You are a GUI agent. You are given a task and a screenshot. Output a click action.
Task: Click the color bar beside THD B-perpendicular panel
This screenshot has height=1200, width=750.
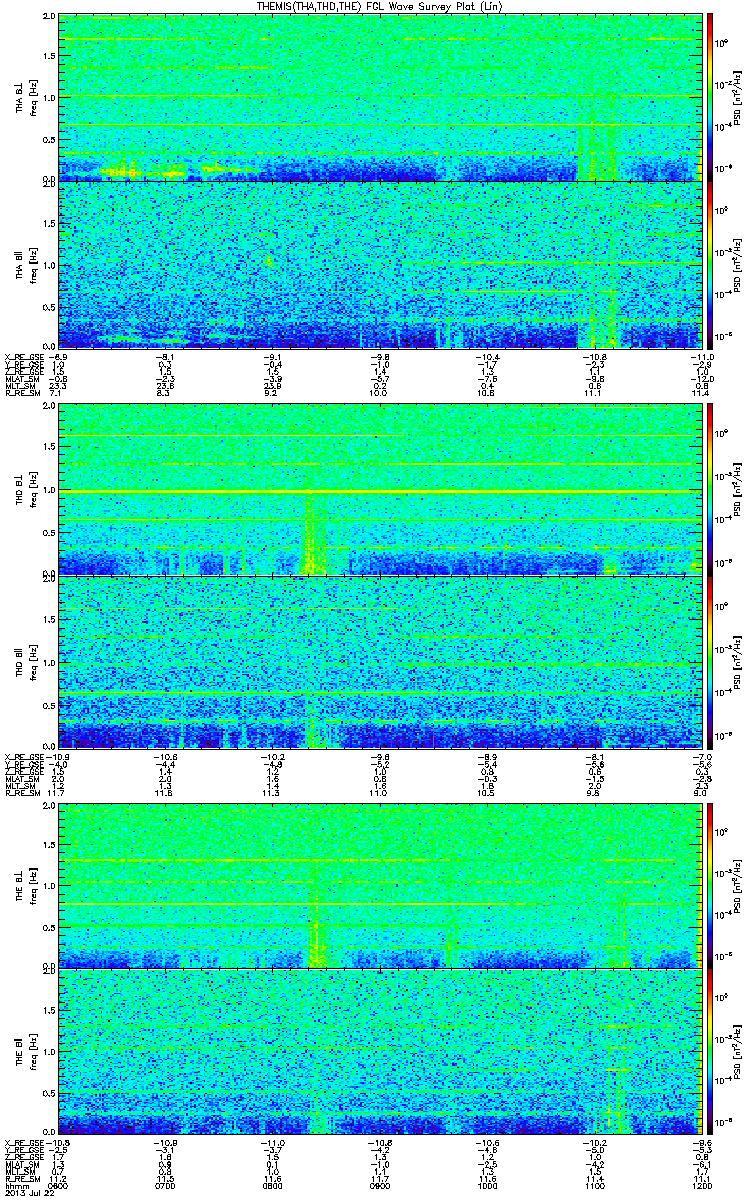click(711, 490)
